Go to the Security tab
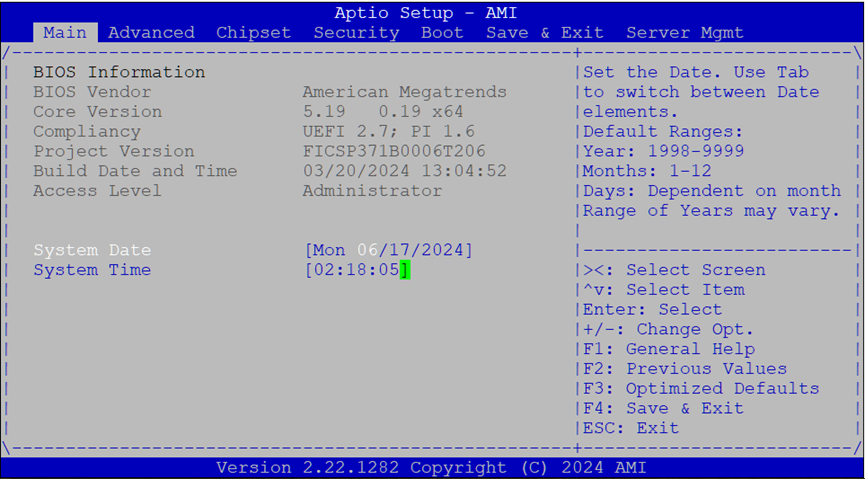865x479 pixels. tap(356, 33)
